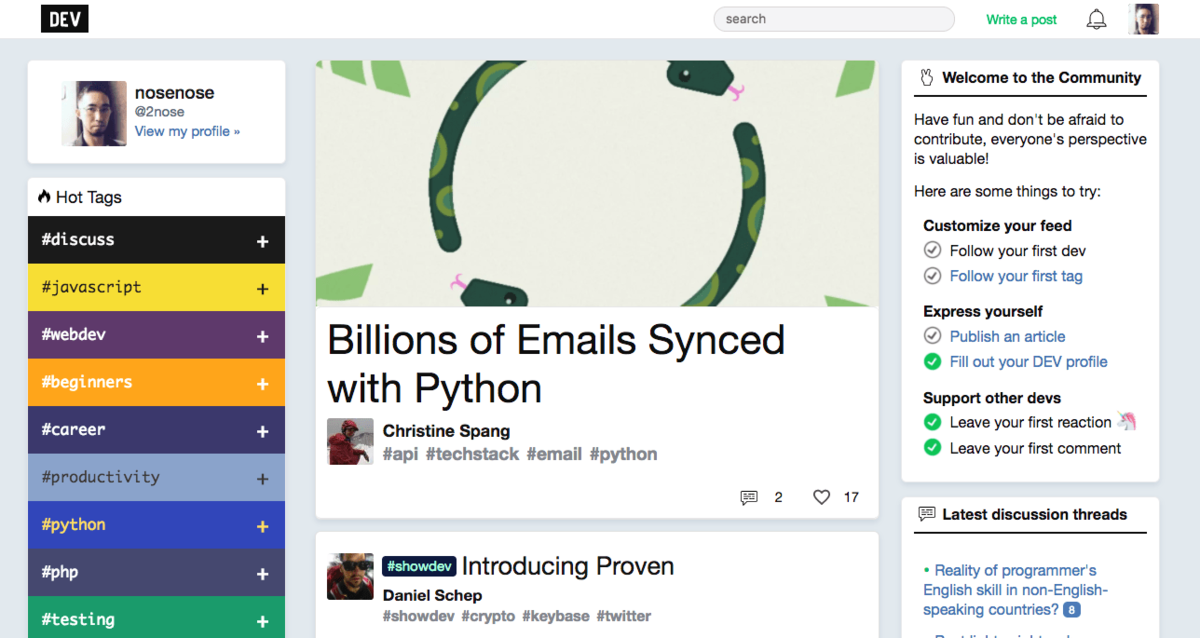Image resolution: width=1200 pixels, height=638 pixels.
Task: Open the notifications bell icon
Action: point(1097,19)
